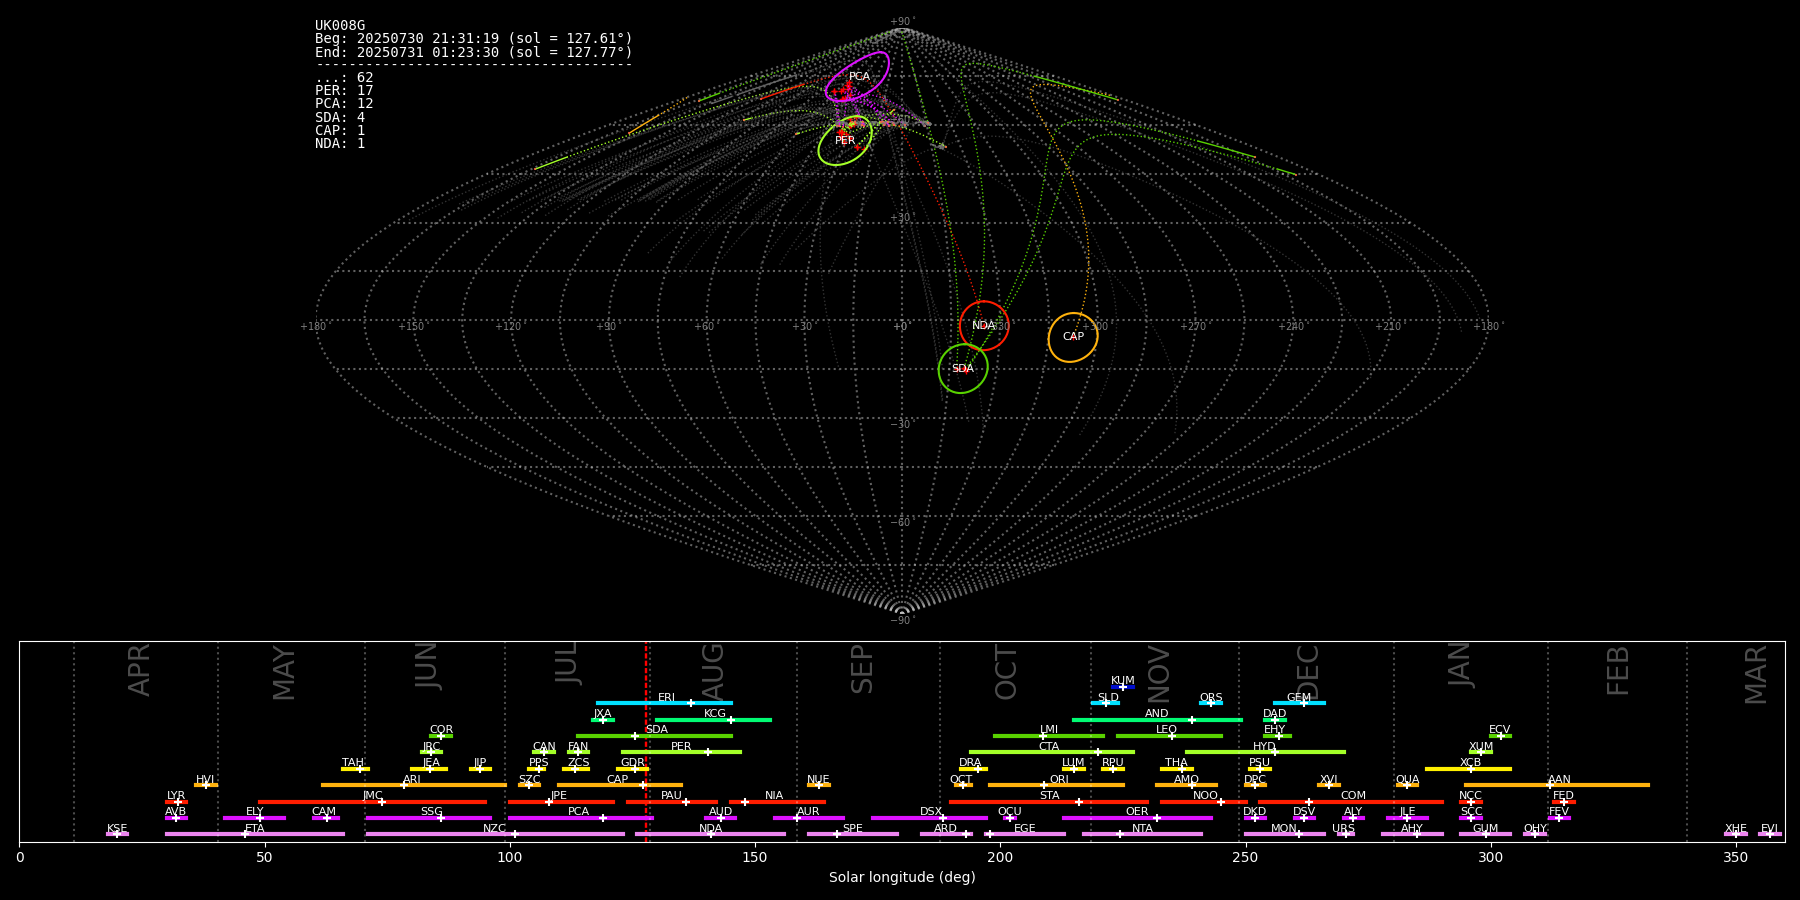Click the 'SDA: 4' legend count
The height and width of the screenshot is (900, 1800).
pos(340,117)
